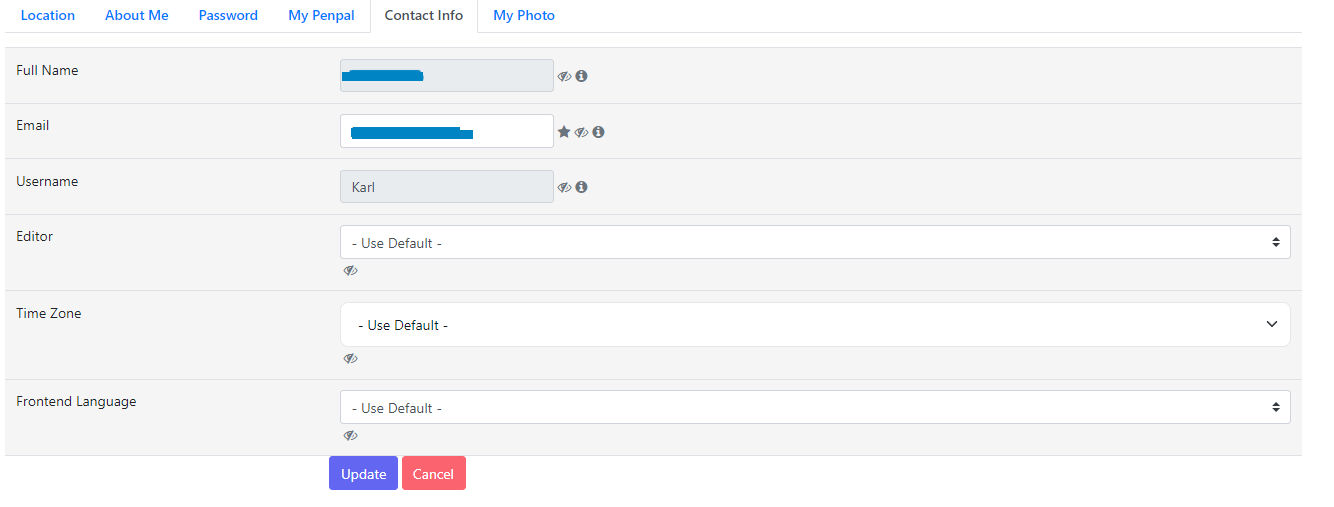
Task: Toggle eye icon below Frontend Language dropdown
Action: (350, 435)
